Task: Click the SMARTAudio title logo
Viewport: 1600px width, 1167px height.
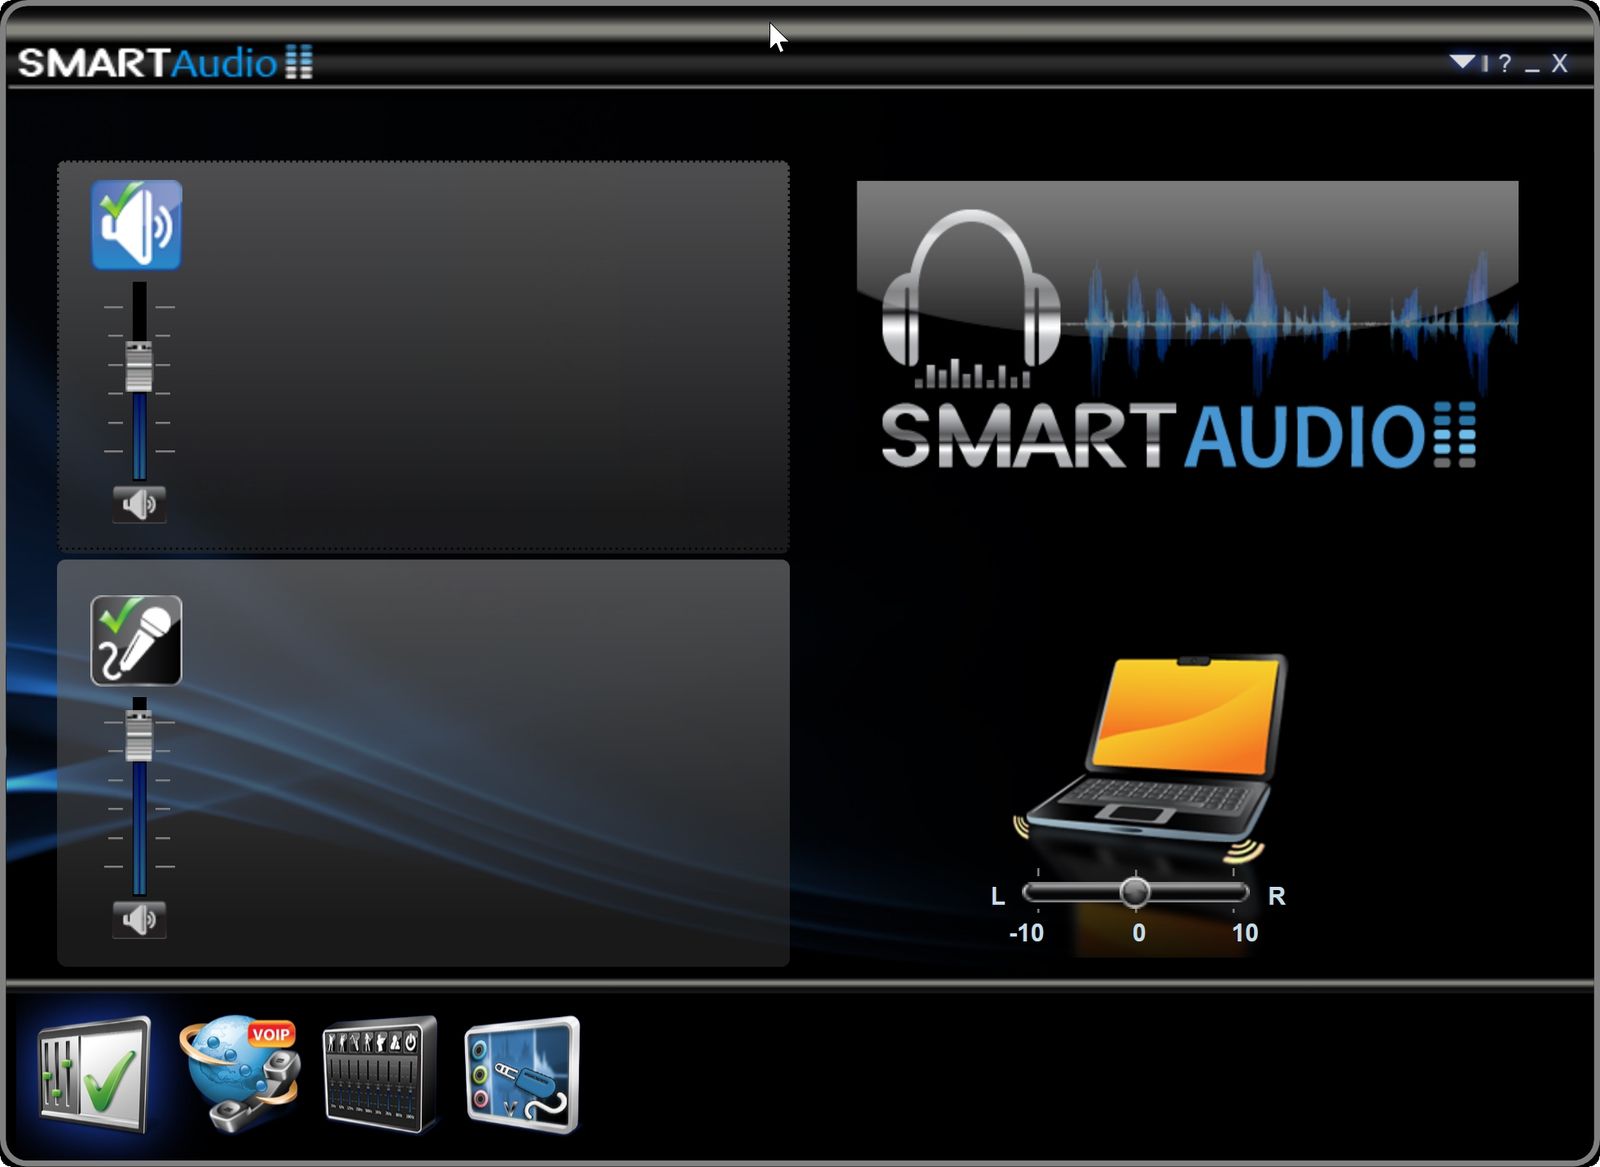Action: coord(165,63)
